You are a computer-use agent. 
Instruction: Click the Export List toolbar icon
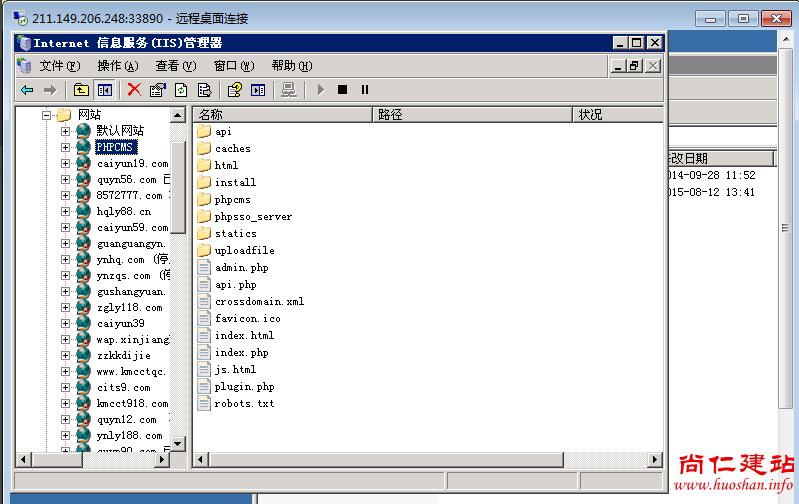(204, 90)
